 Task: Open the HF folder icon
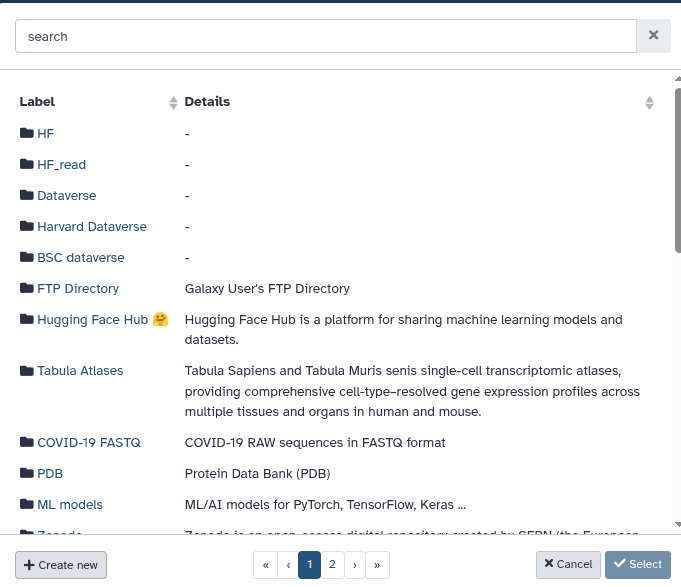tap(26, 133)
